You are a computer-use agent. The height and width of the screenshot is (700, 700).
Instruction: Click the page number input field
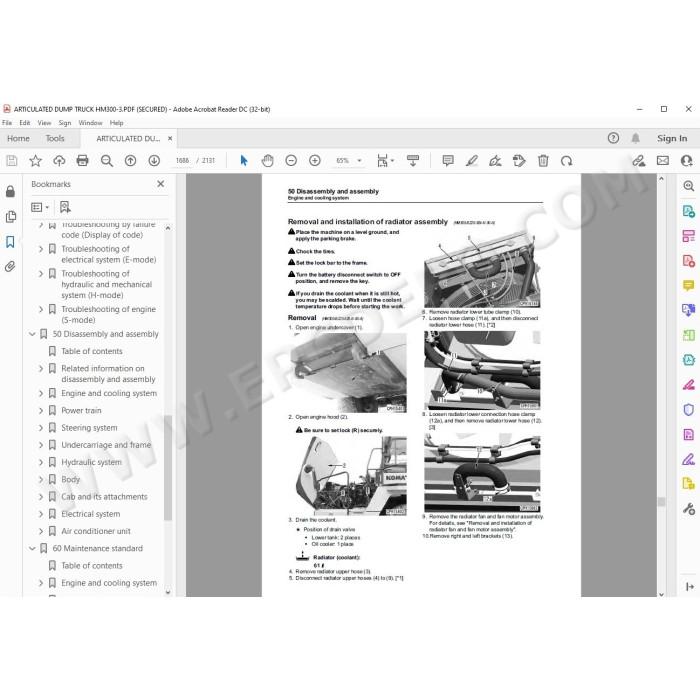(x=182, y=161)
